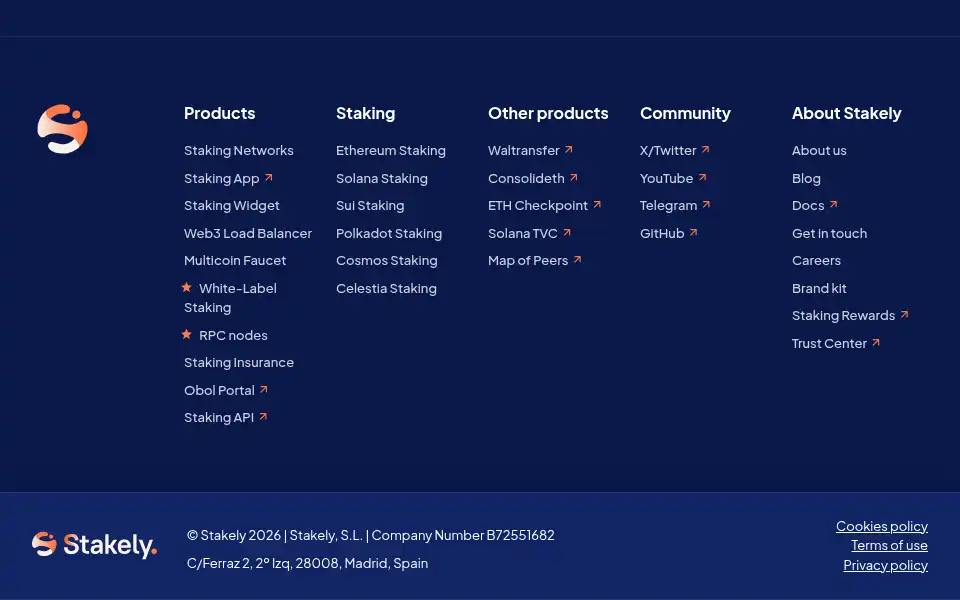Visit the Consolideth link
Image resolution: width=960 pixels, height=600 pixels.
526,179
